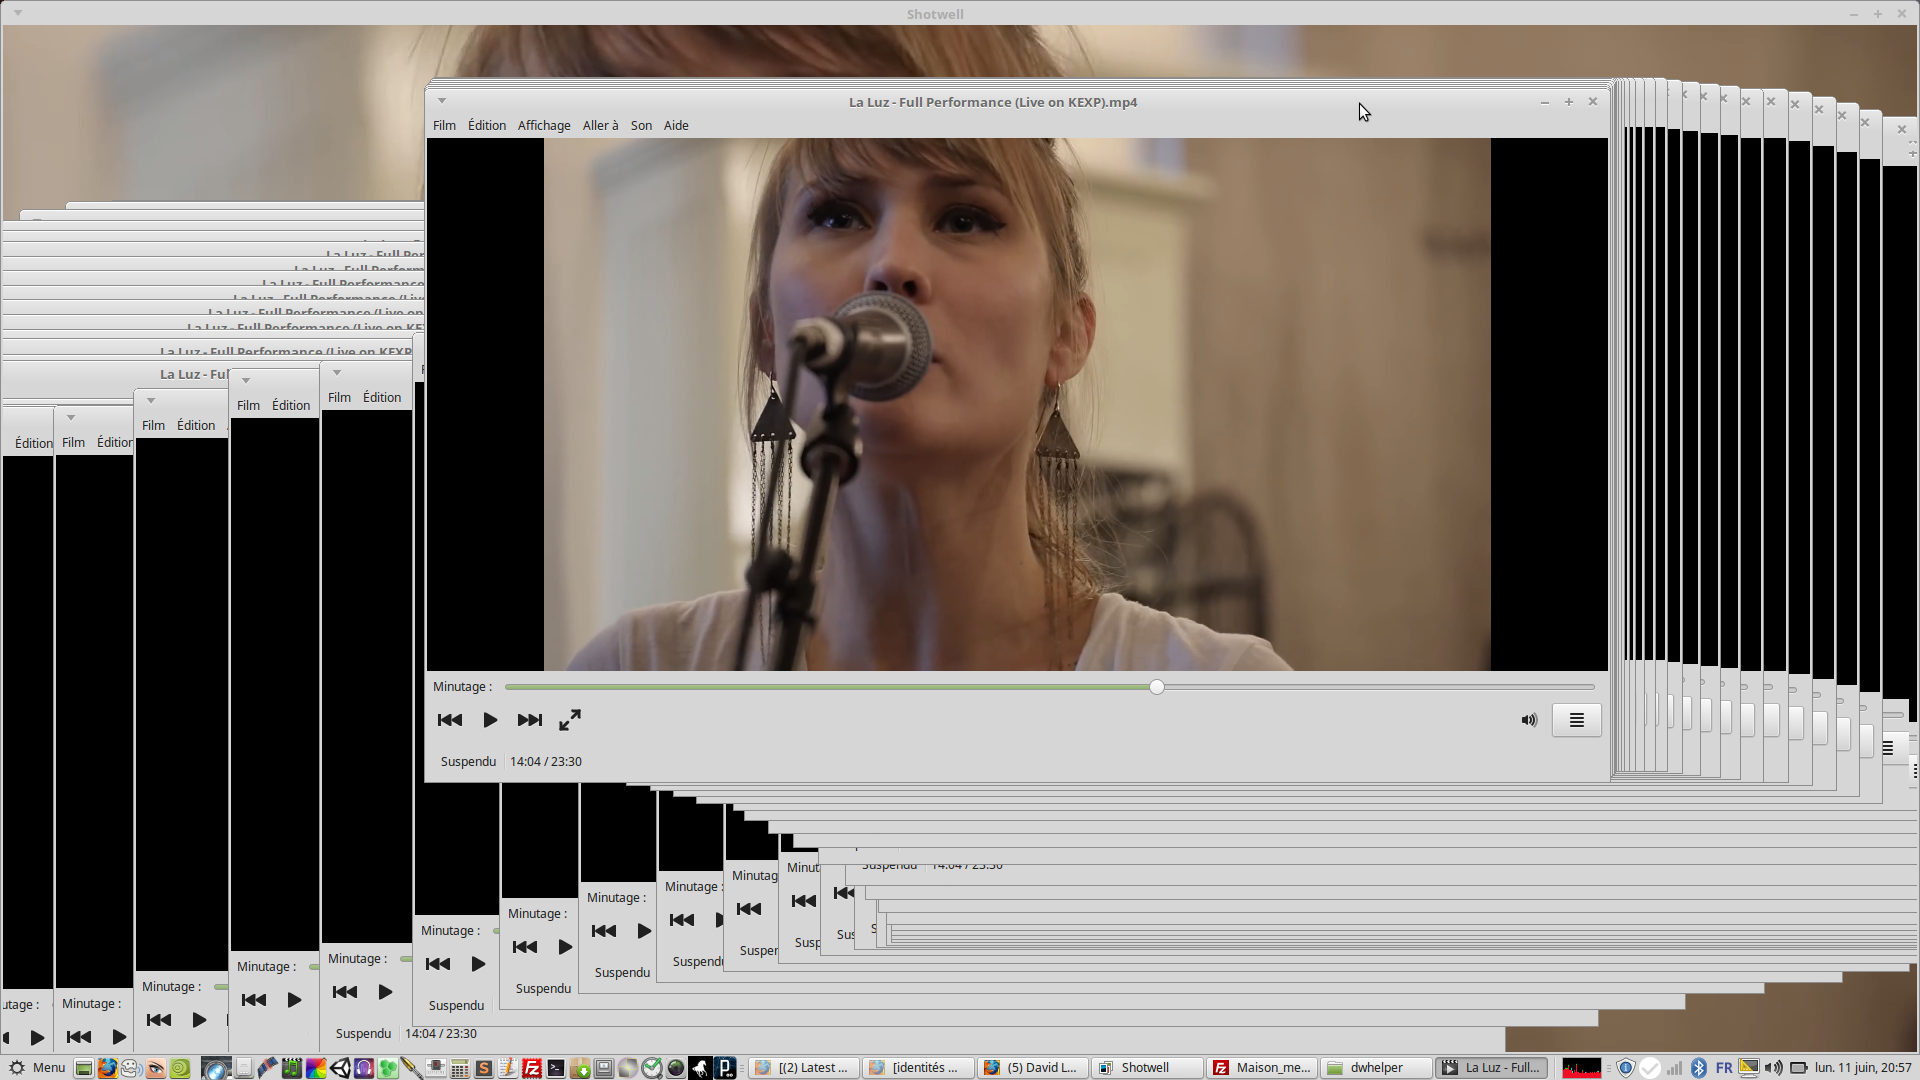
Task: Skip to next track in front player
Action: point(529,720)
